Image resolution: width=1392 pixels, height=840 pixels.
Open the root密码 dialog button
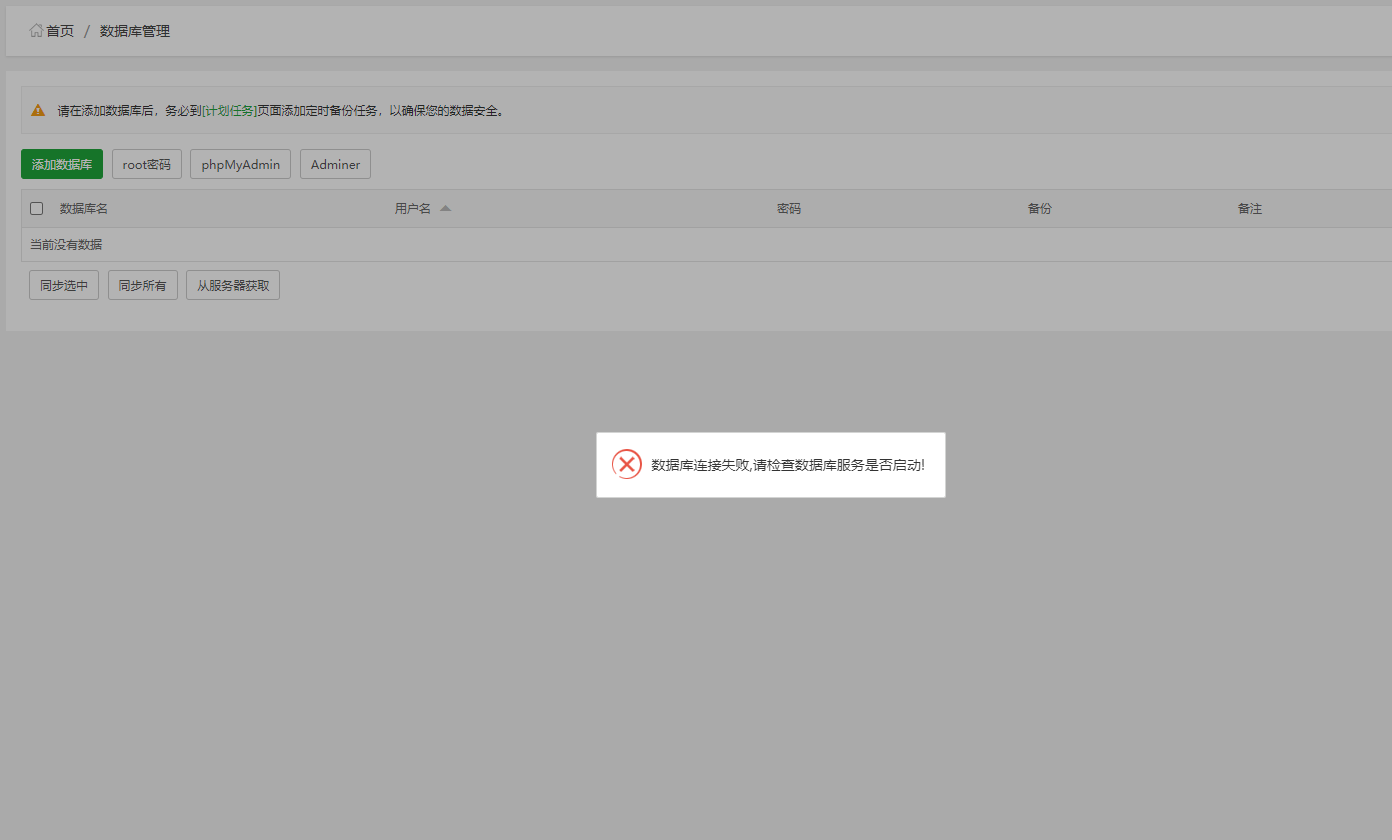(147, 164)
